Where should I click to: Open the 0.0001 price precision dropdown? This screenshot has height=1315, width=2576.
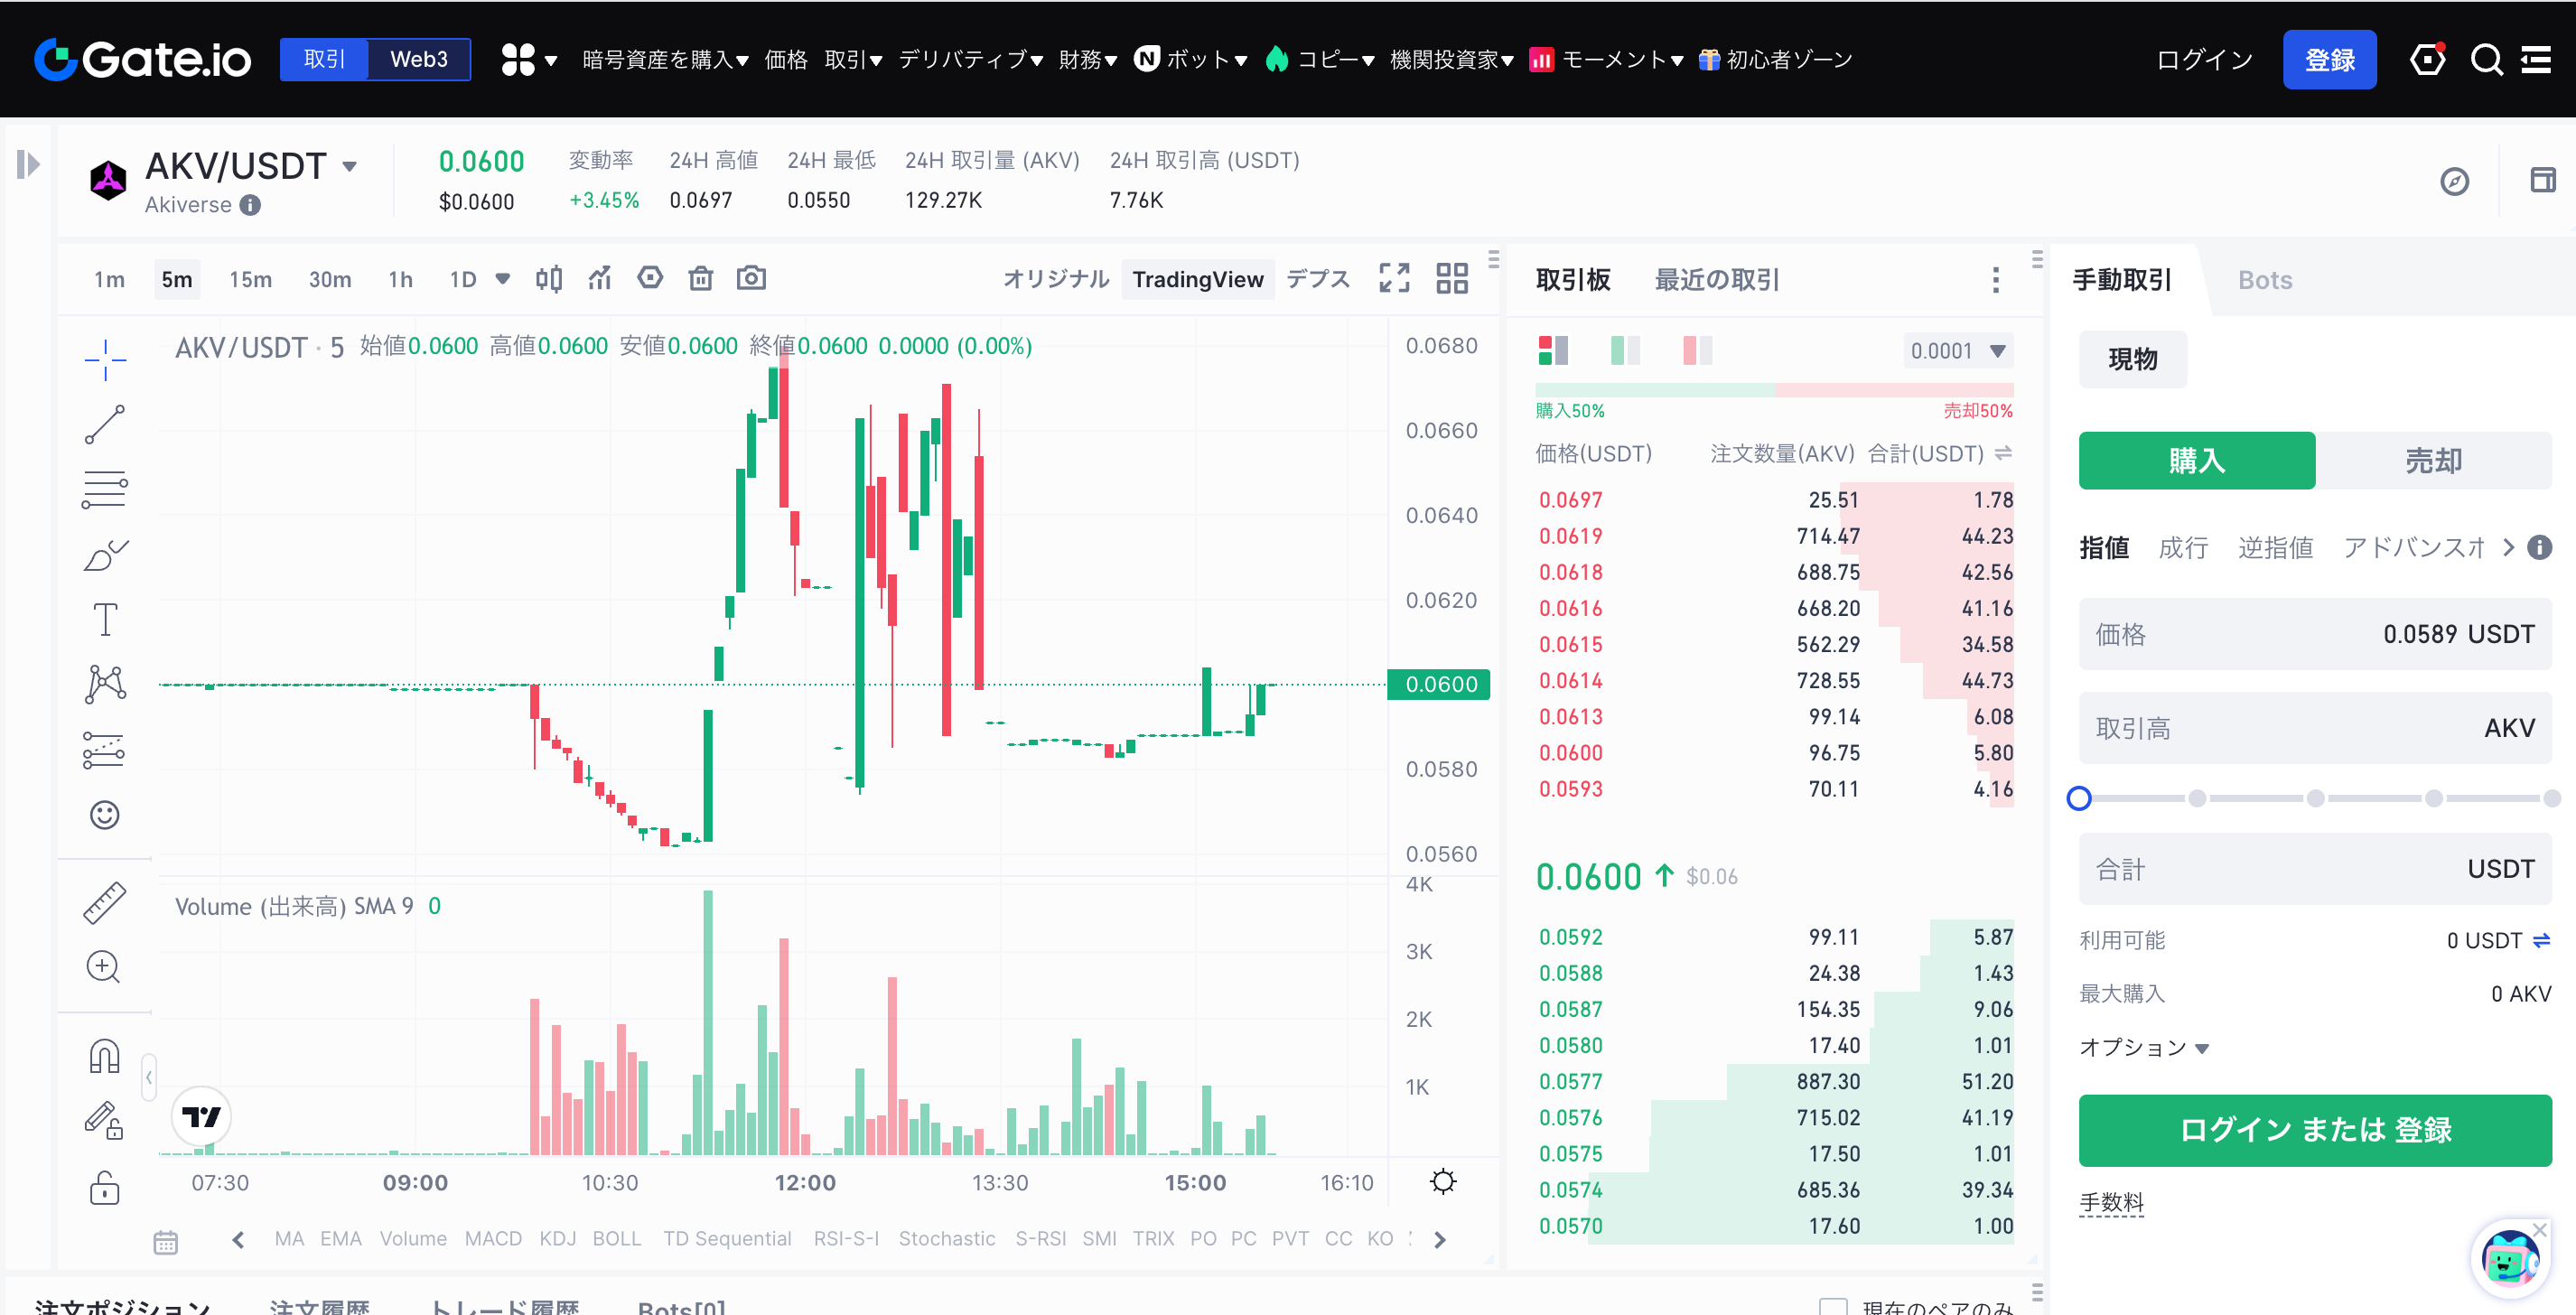(x=1958, y=351)
